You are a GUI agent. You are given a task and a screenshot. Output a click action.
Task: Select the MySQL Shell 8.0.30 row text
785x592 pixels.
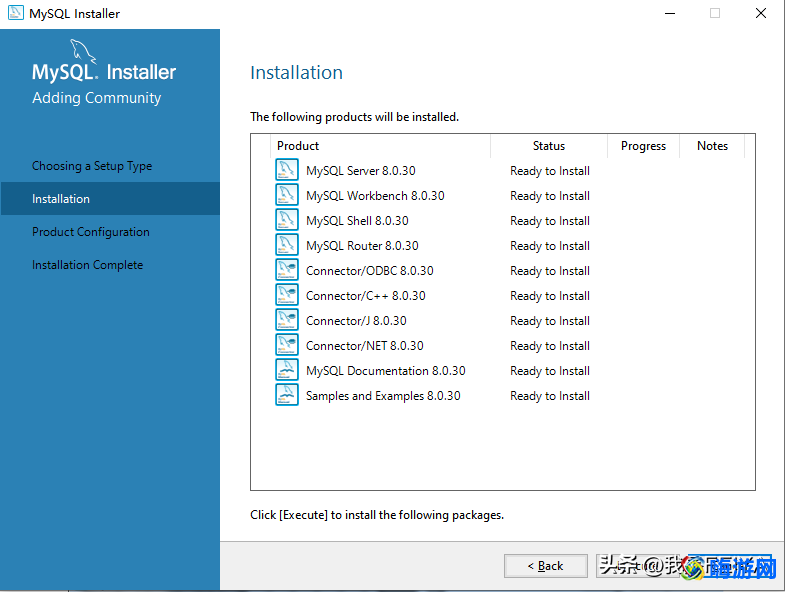click(x=357, y=221)
